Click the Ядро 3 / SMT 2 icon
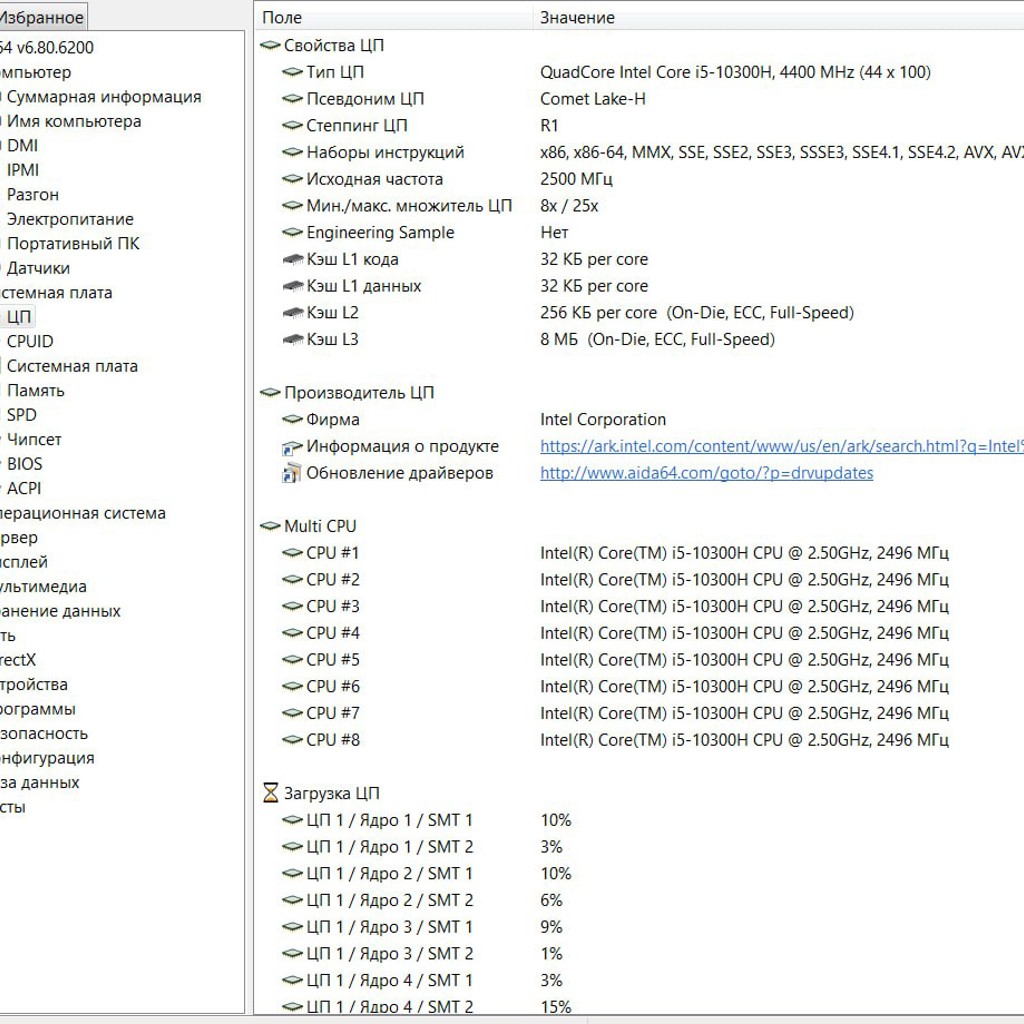The image size is (1024, 1024). coord(292,953)
